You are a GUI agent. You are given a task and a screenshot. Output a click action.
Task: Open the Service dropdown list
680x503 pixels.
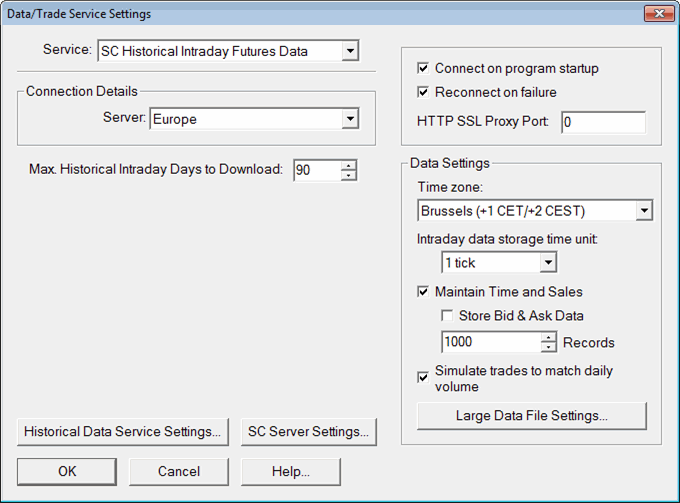349,51
